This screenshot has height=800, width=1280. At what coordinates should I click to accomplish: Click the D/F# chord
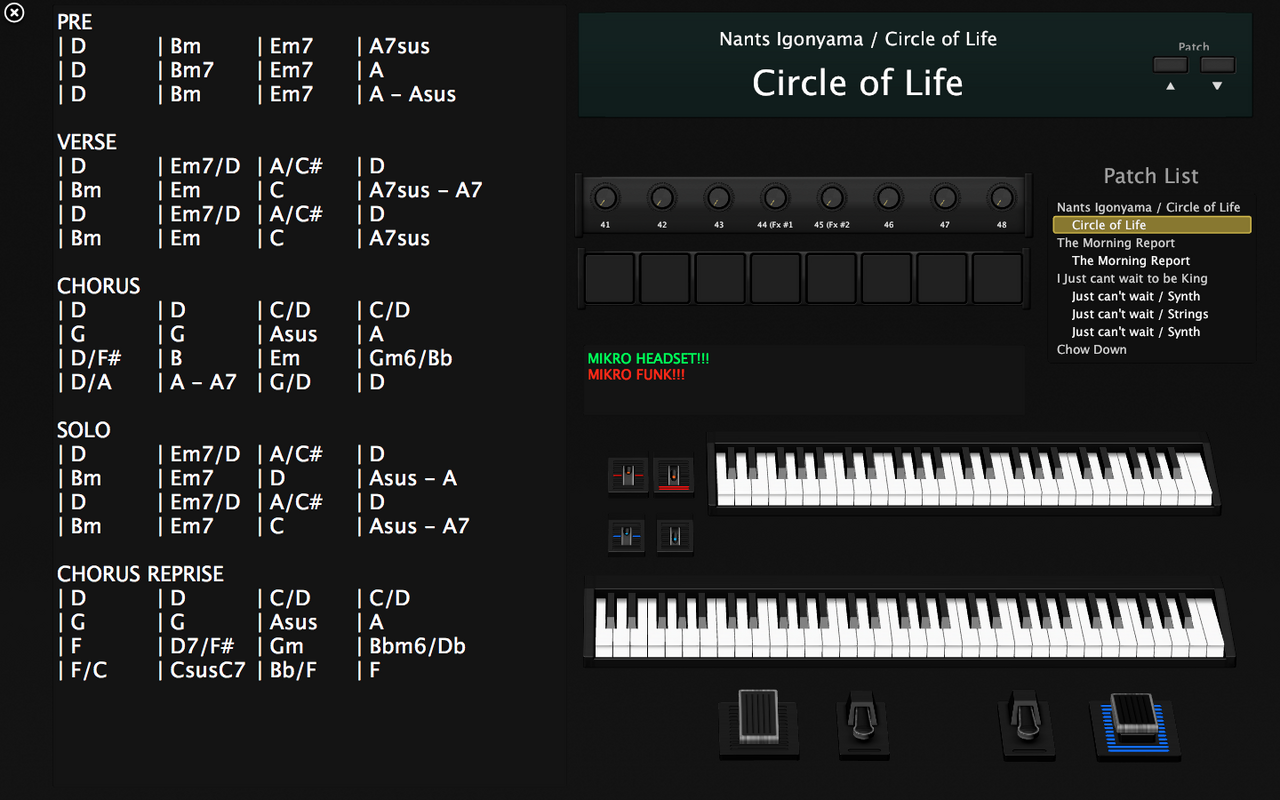(x=97, y=358)
